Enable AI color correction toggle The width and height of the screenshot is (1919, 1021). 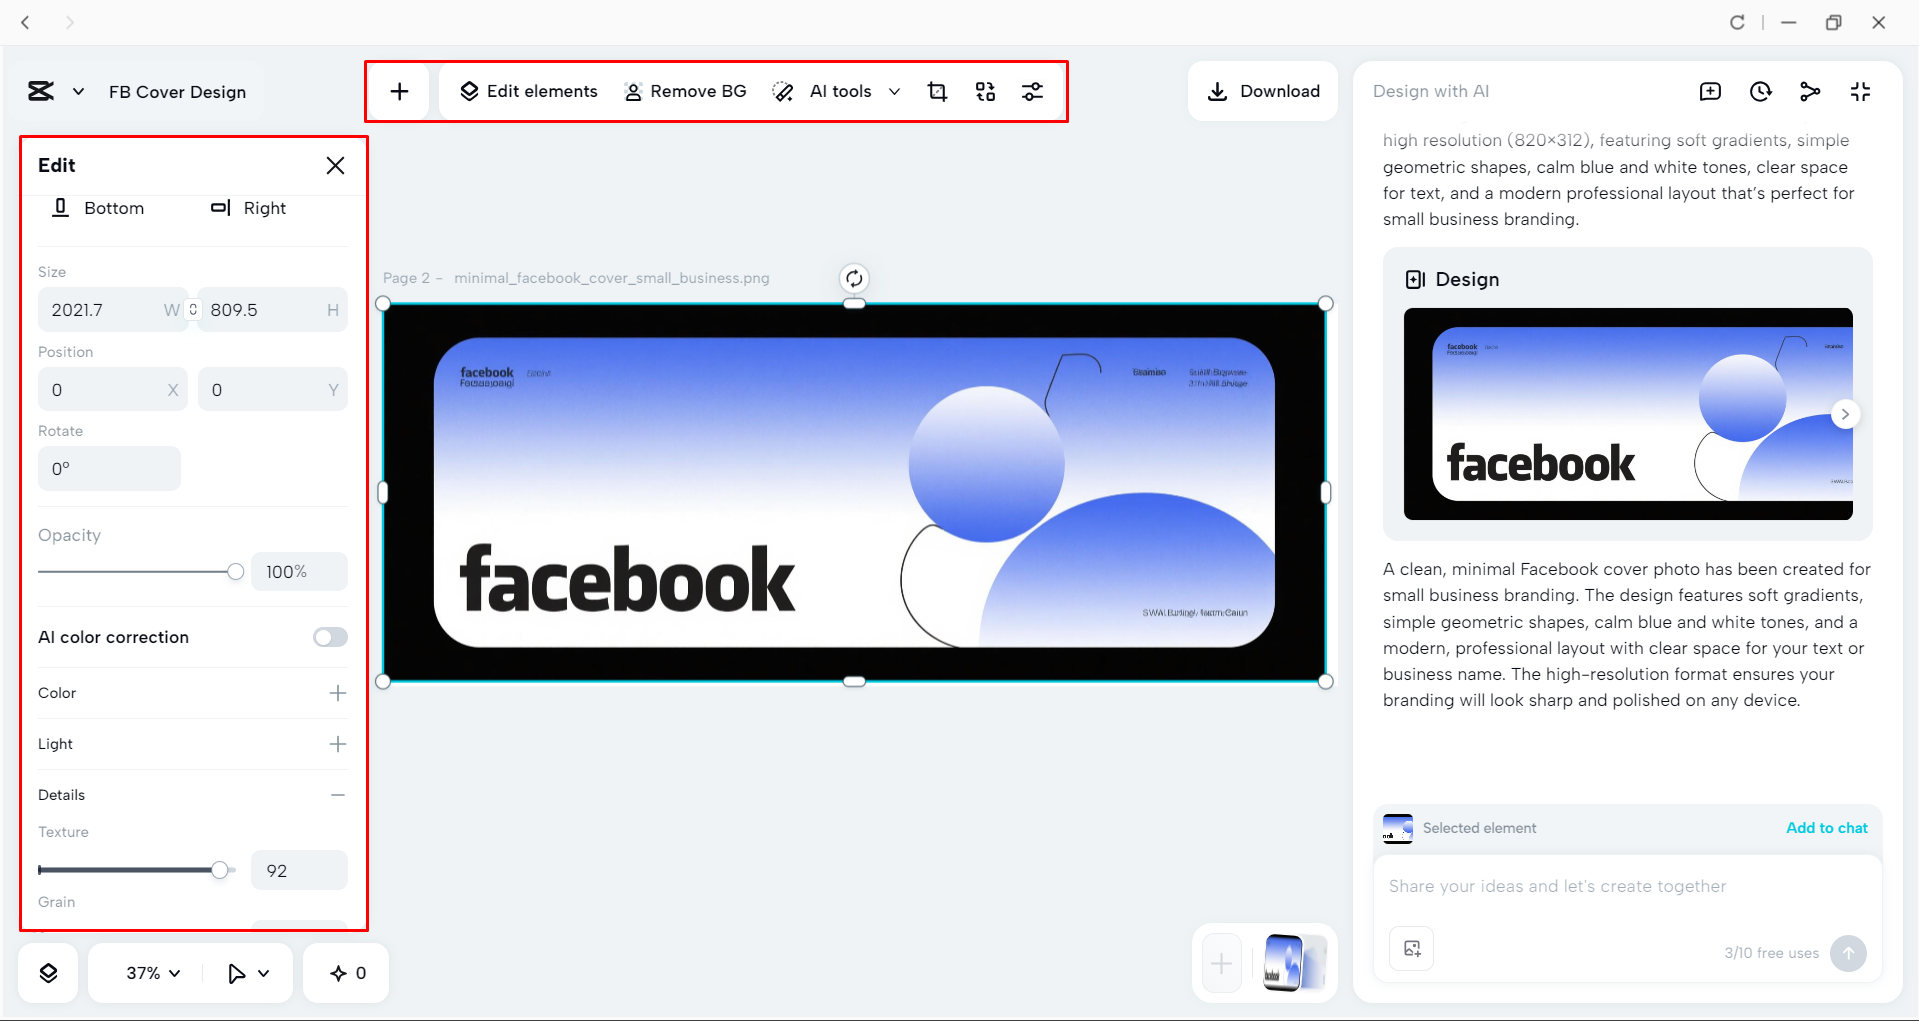(x=330, y=637)
